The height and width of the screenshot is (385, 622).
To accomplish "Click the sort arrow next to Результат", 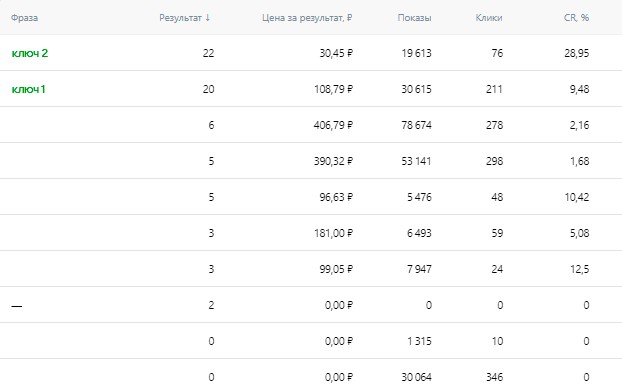I will 207,18.
